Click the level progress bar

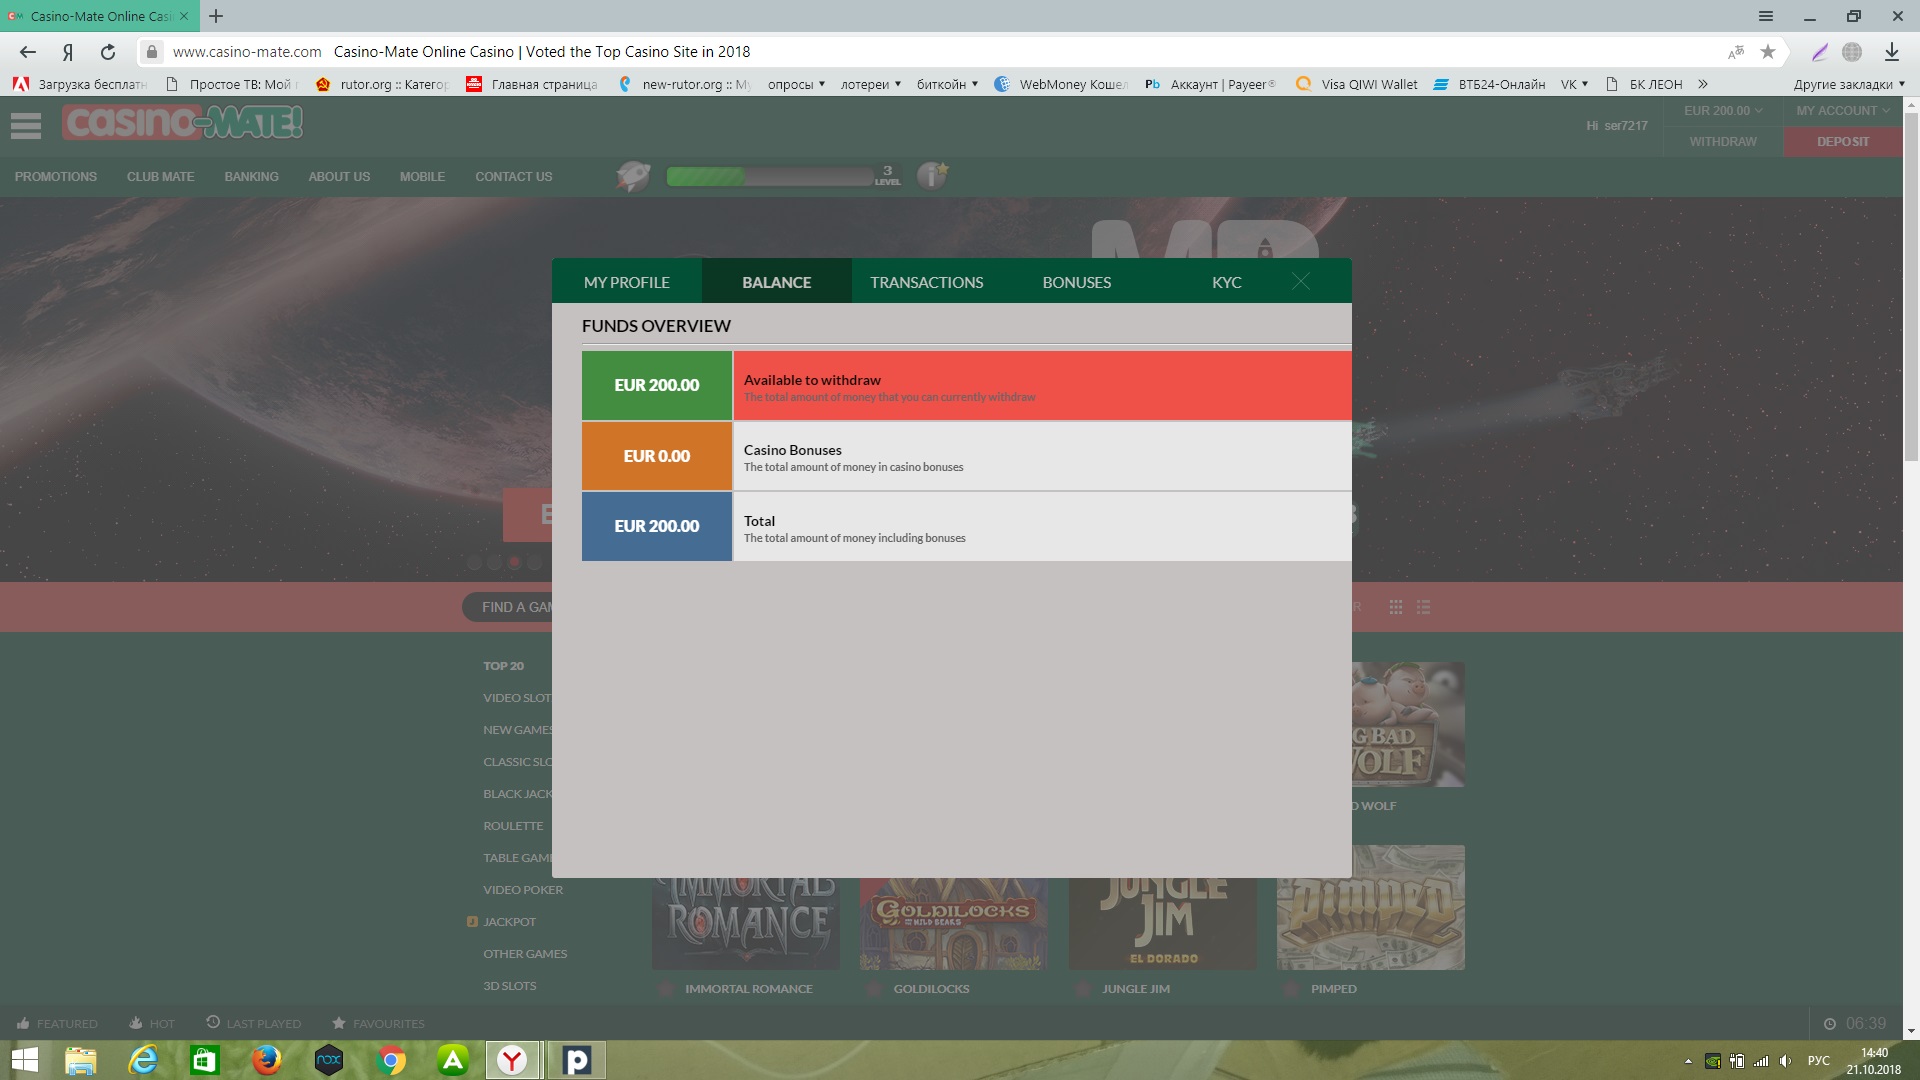coord(770,177)
